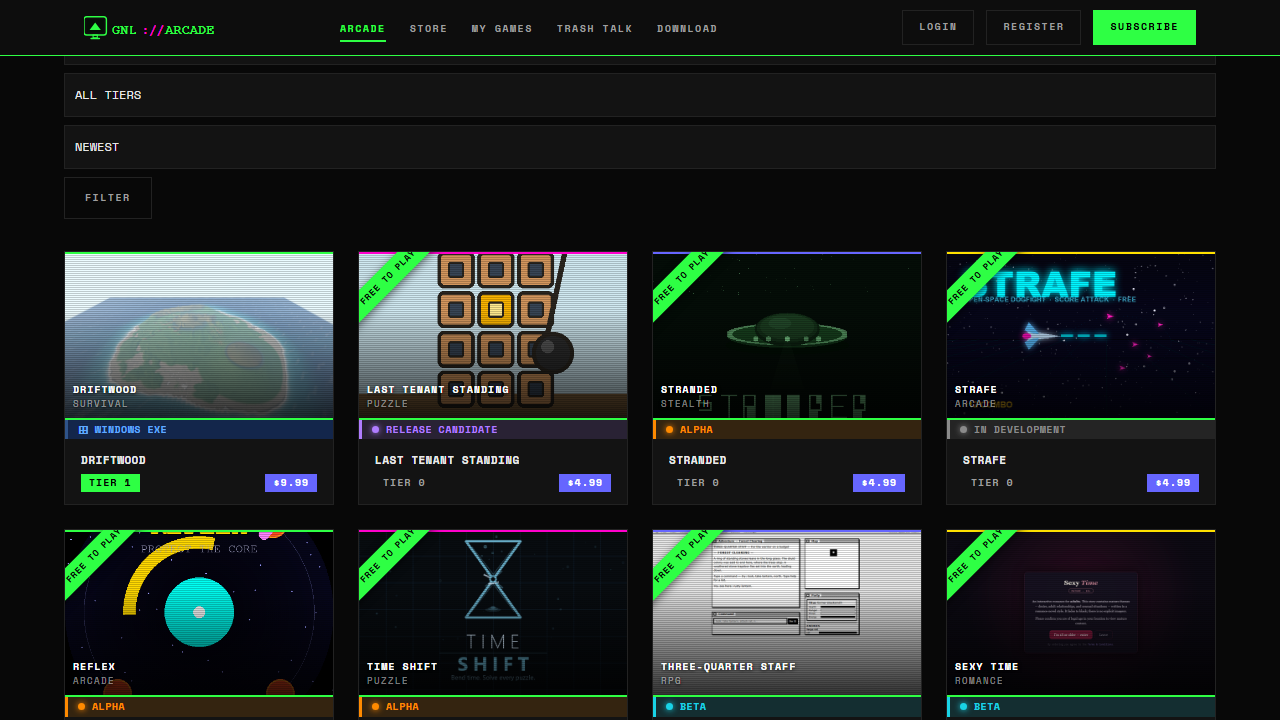
Task: Click the Beta status dot on Sexy Time
Action: tap(964, 707)
